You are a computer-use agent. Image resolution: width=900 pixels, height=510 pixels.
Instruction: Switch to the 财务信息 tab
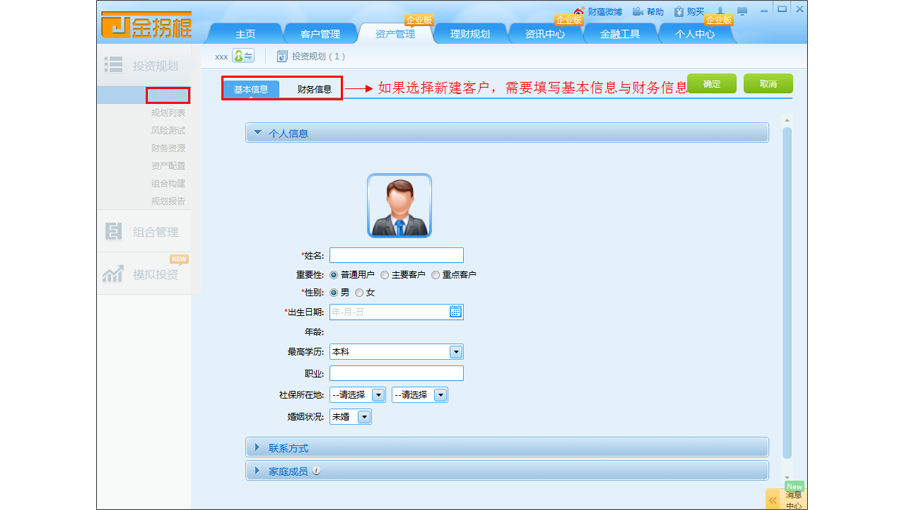(x=314, y=89)
